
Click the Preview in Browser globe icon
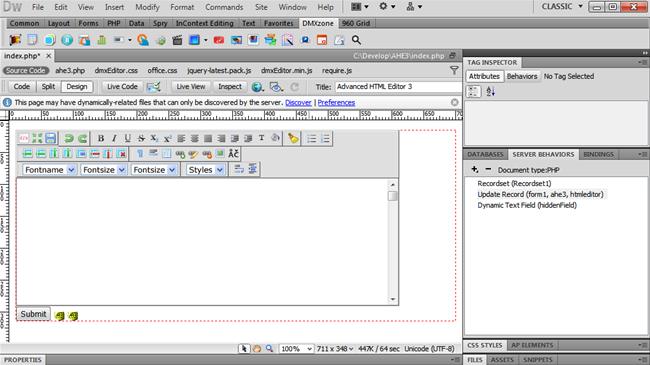[x=257, y=87]
